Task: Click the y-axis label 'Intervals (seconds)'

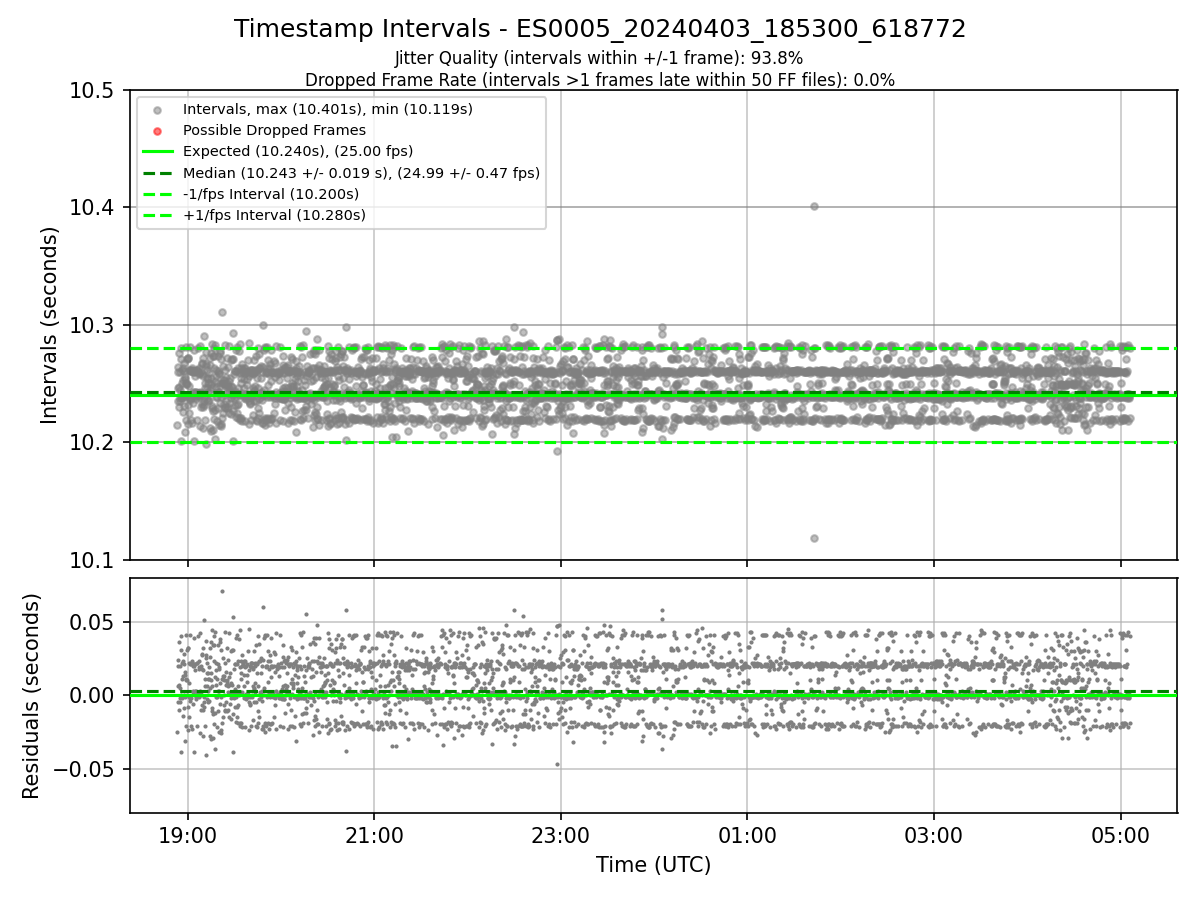Action: coord(50,325)
